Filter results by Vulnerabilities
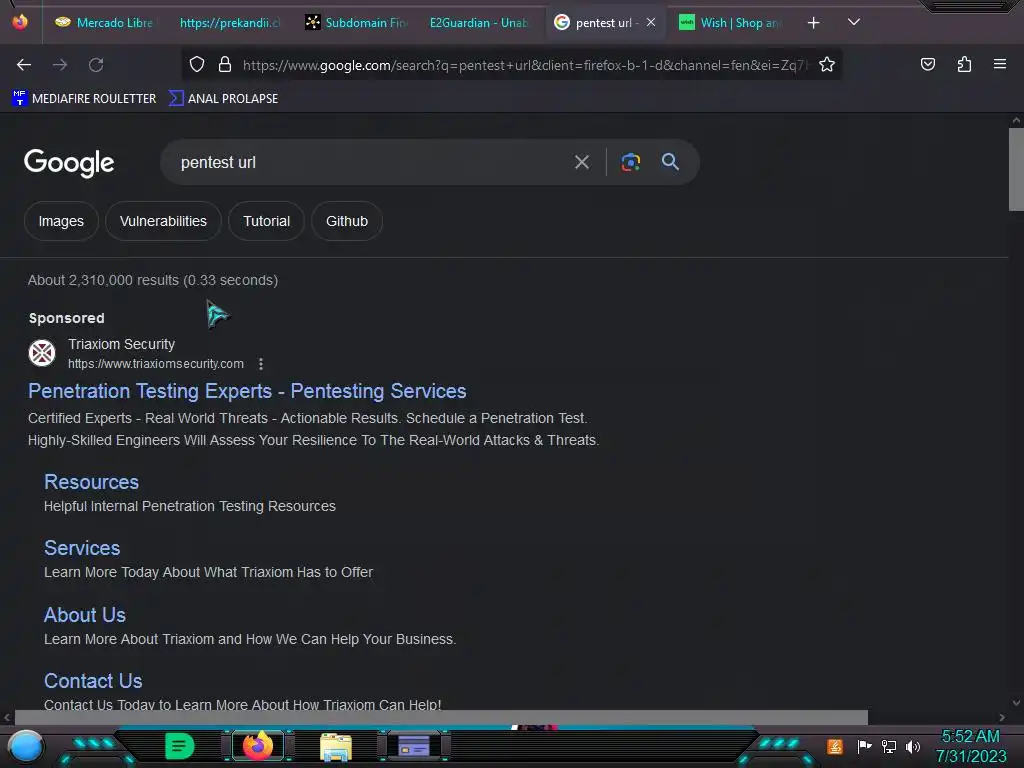The width and height of the screenshot is (1024, 768). tap(163, 221)
